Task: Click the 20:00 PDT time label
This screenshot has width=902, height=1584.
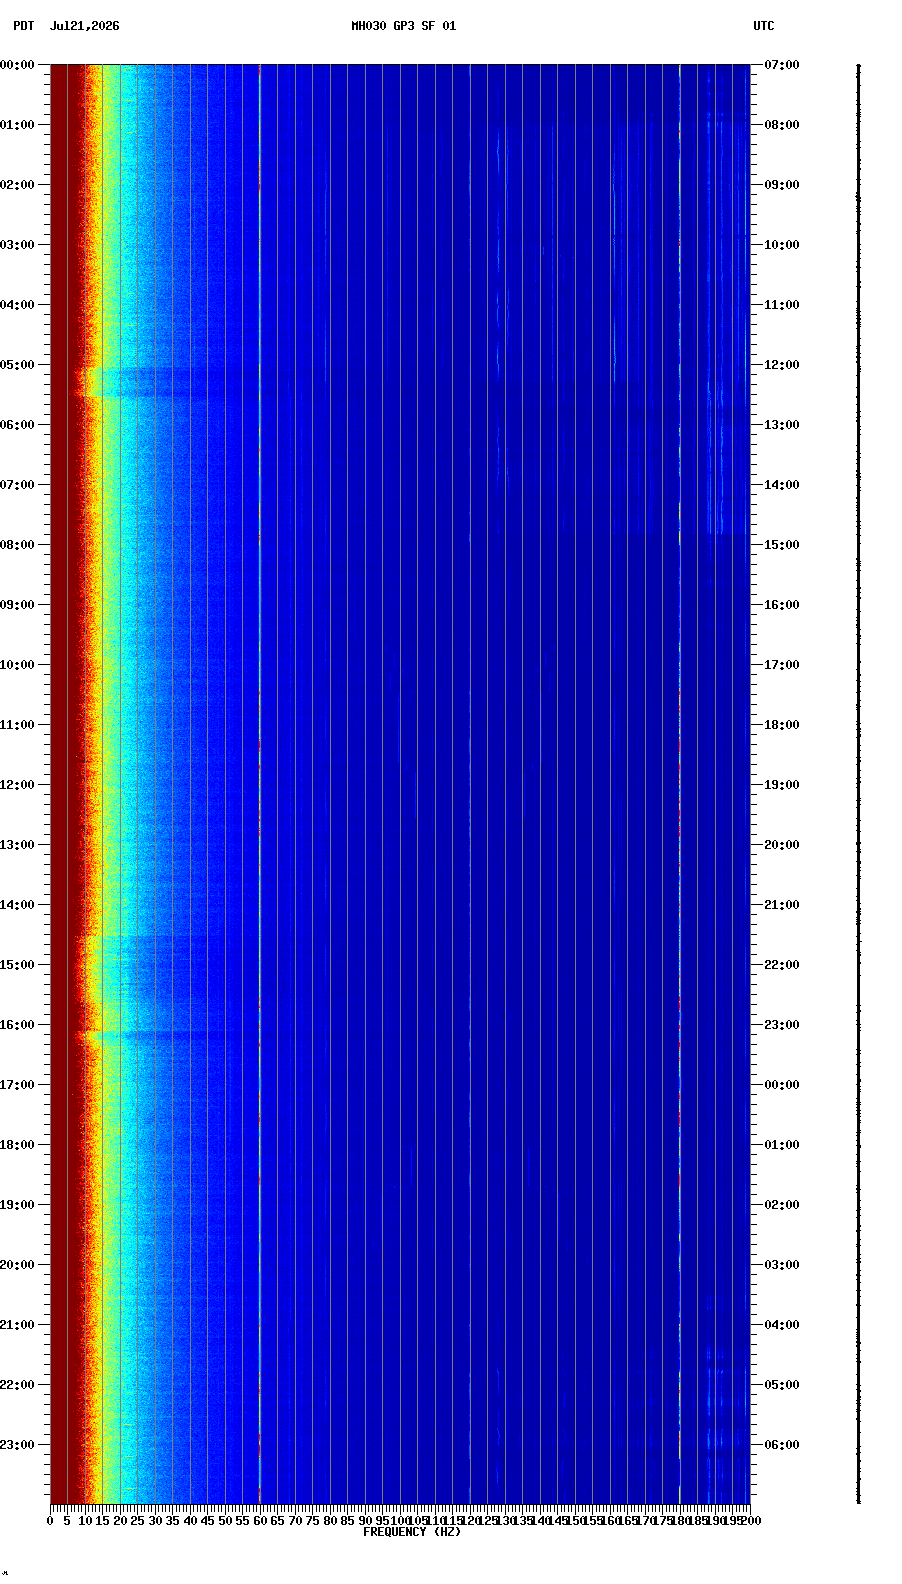Action: click(17, 1265)
